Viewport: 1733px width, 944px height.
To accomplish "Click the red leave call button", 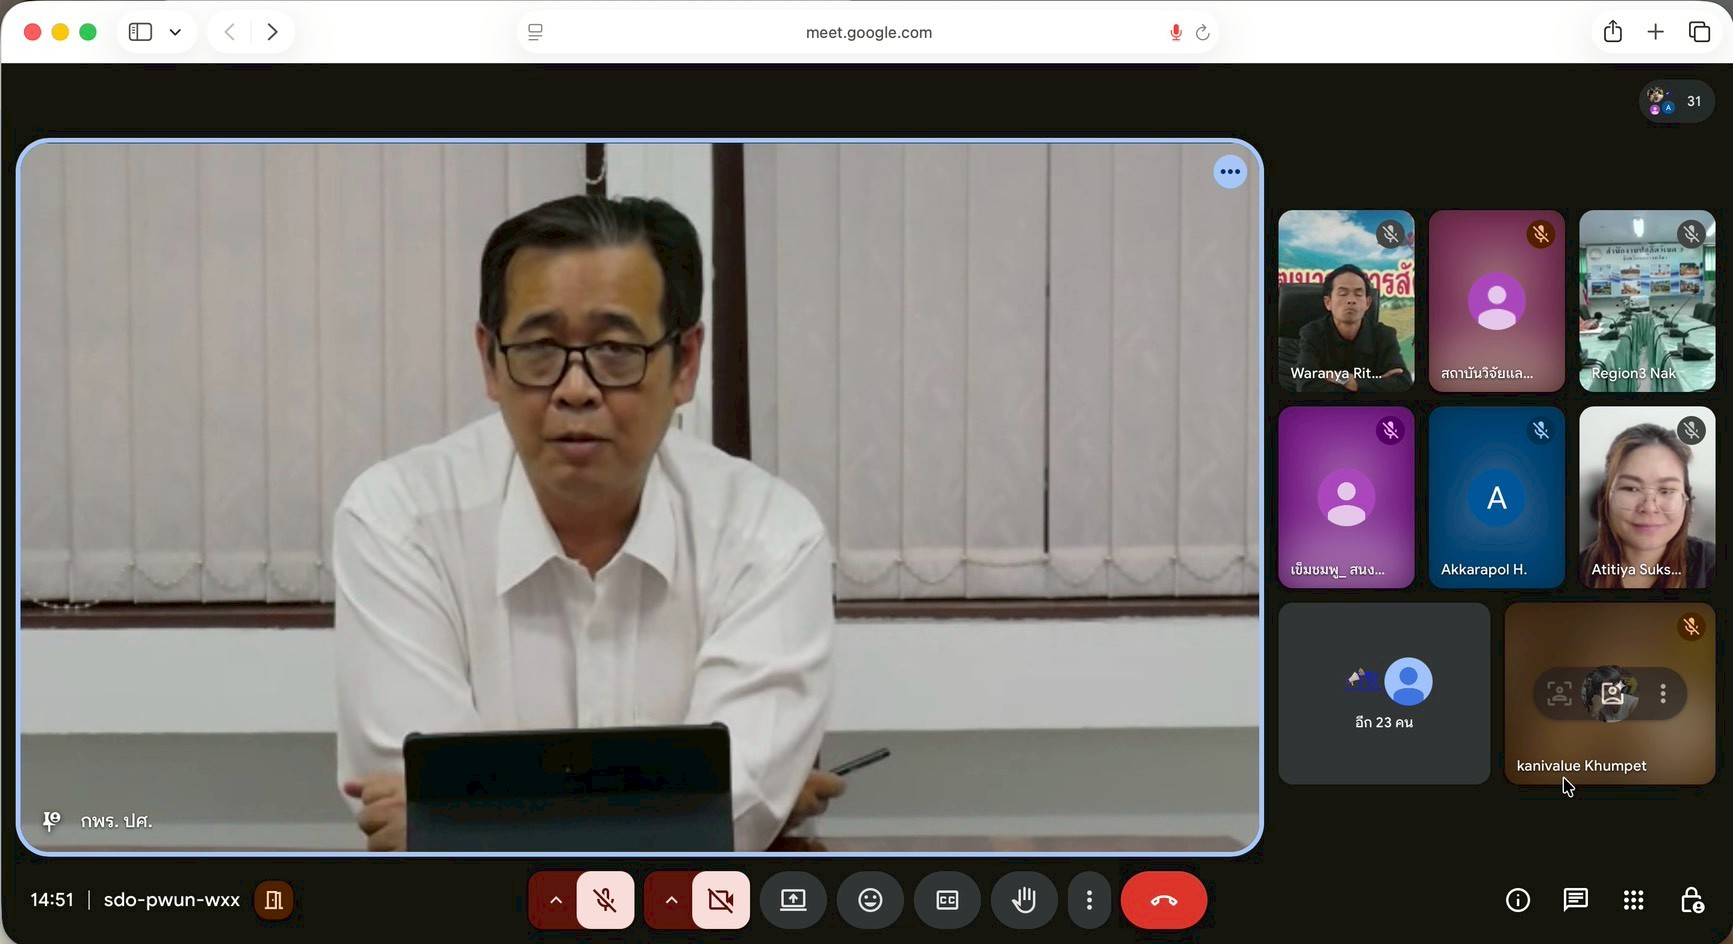I will [1163, 900].
